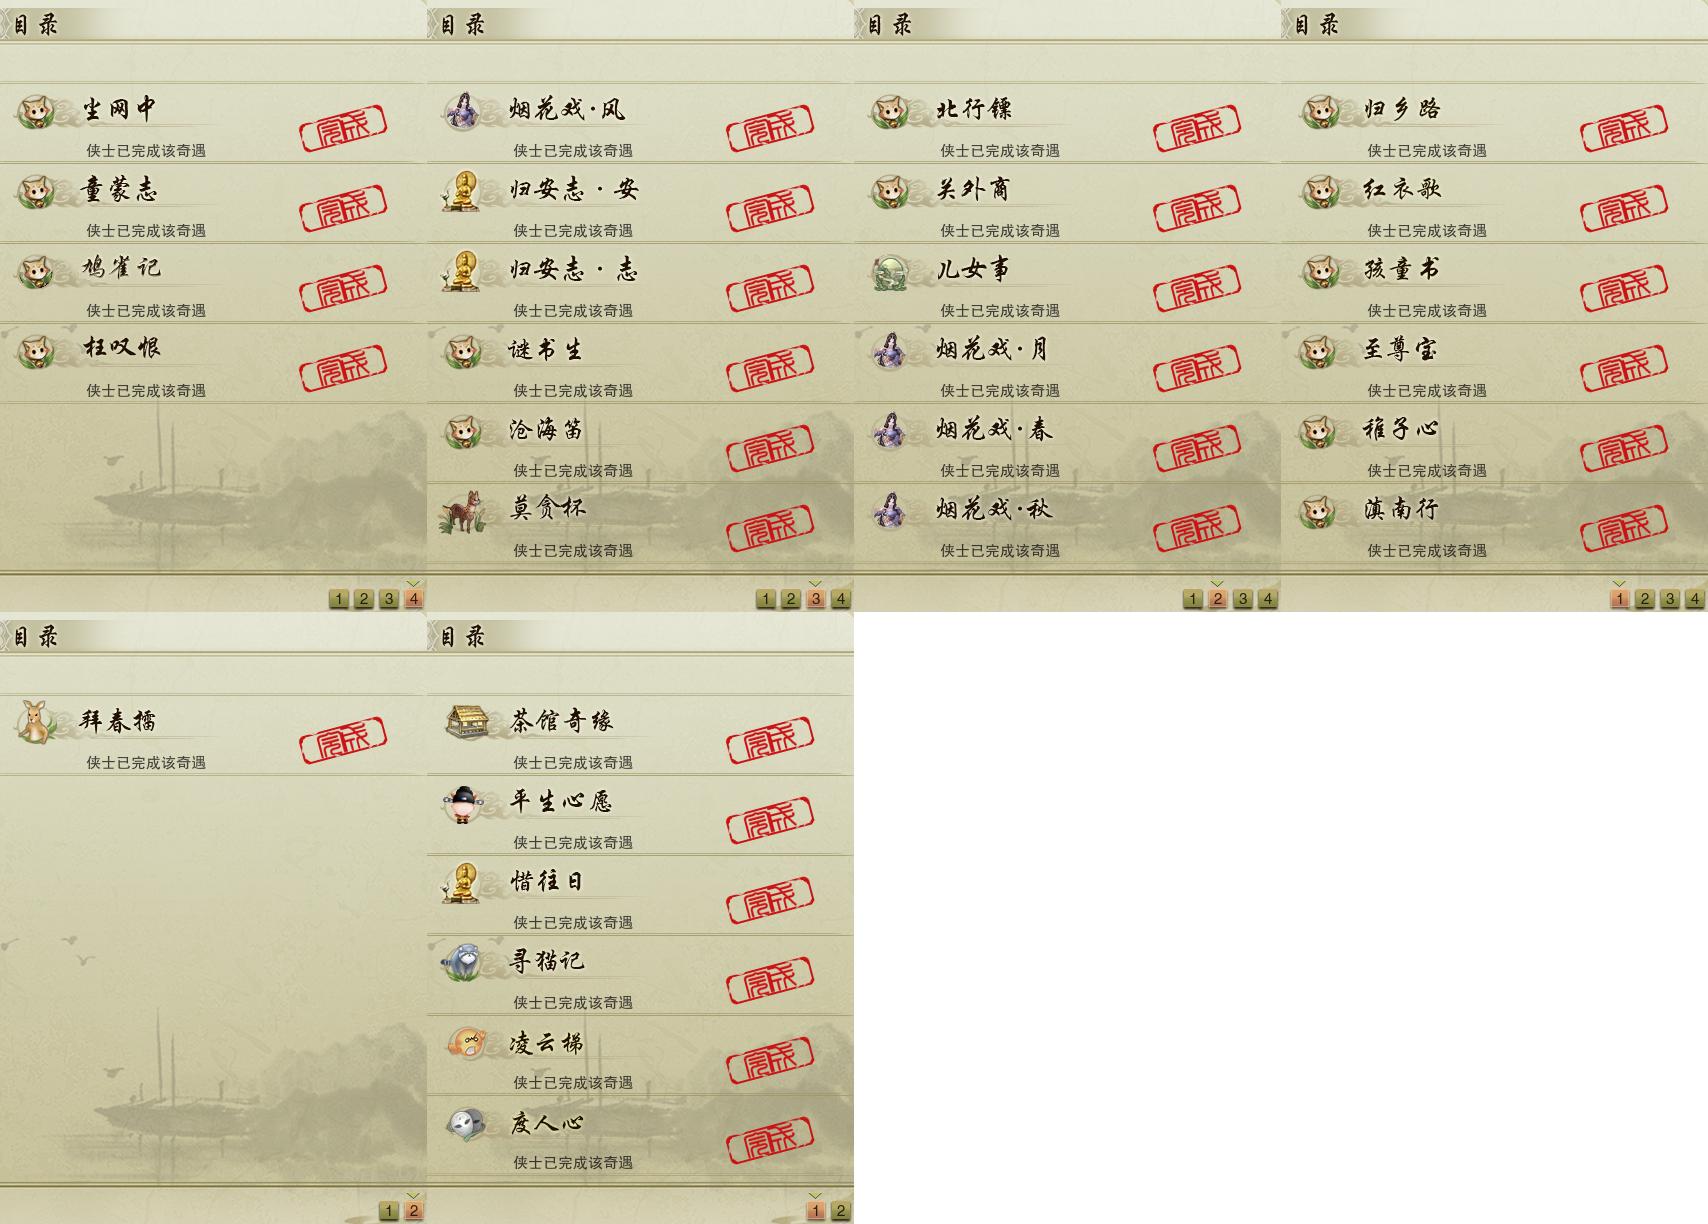The image size is (1708, 1224).
Task: Click the cat icon next to 滇南行
Action: [1318, 511]
